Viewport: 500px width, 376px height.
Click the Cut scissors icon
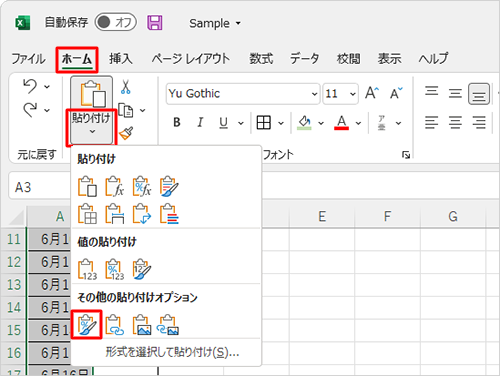pyautogui.click(x=126, y=86)
